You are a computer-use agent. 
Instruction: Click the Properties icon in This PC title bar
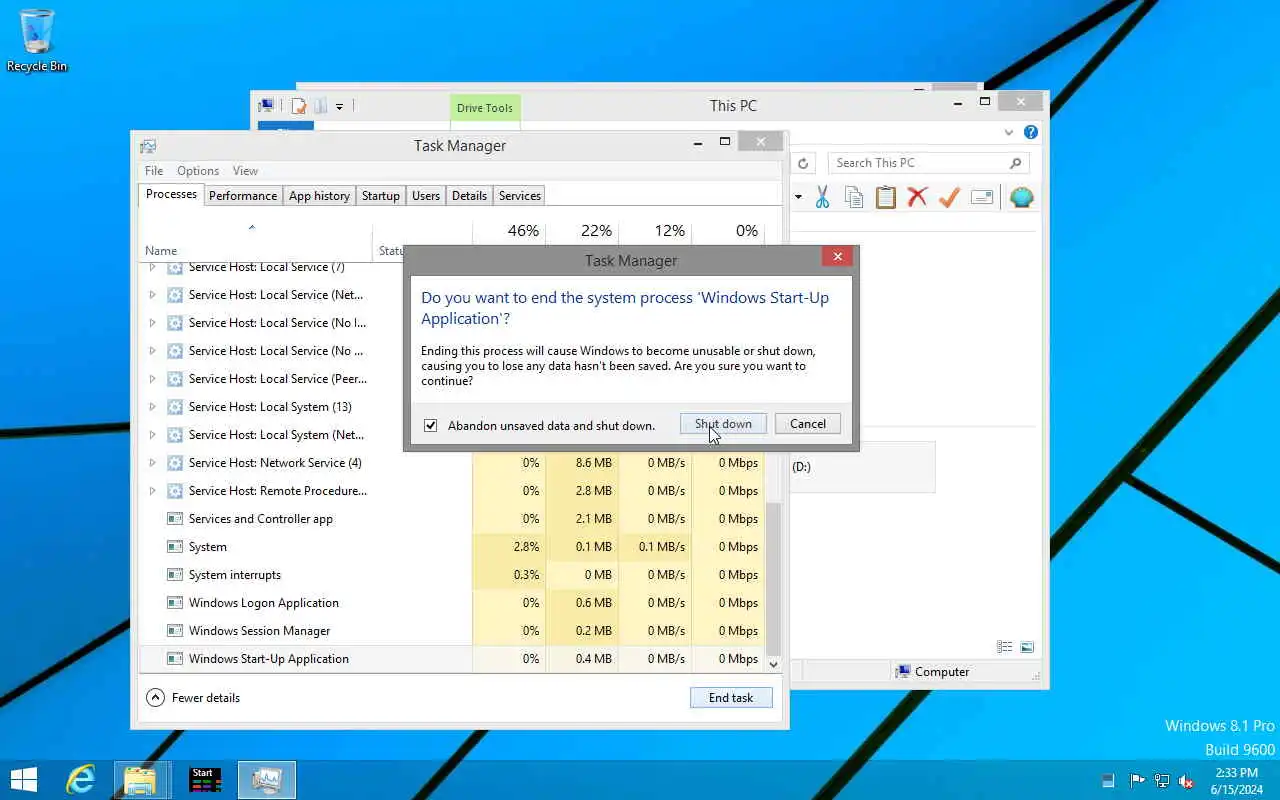tap(299, 106)
